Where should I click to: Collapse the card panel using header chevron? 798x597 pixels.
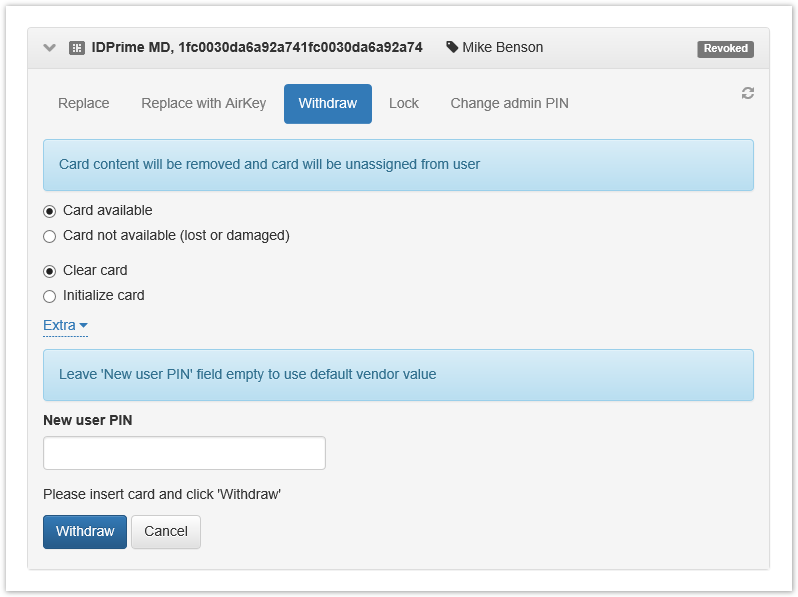pyautogui.click(x=50, y=48)
